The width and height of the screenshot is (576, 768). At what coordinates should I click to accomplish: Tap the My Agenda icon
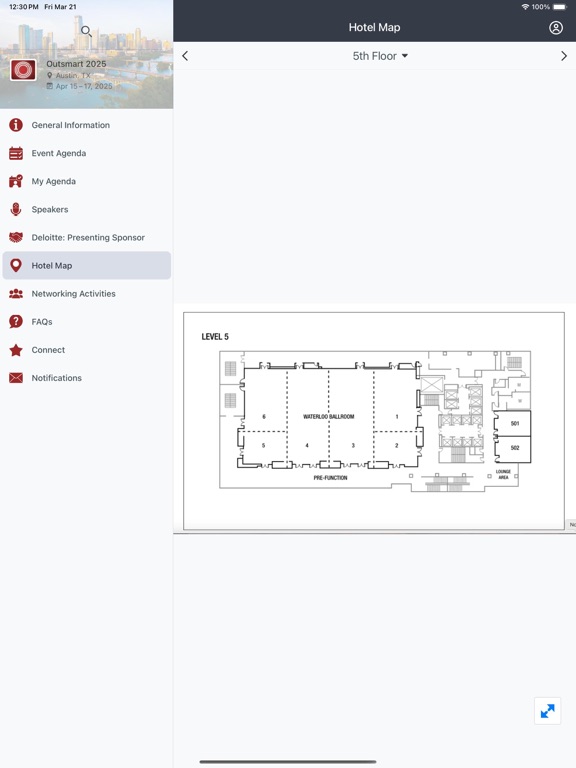[16, 181]
